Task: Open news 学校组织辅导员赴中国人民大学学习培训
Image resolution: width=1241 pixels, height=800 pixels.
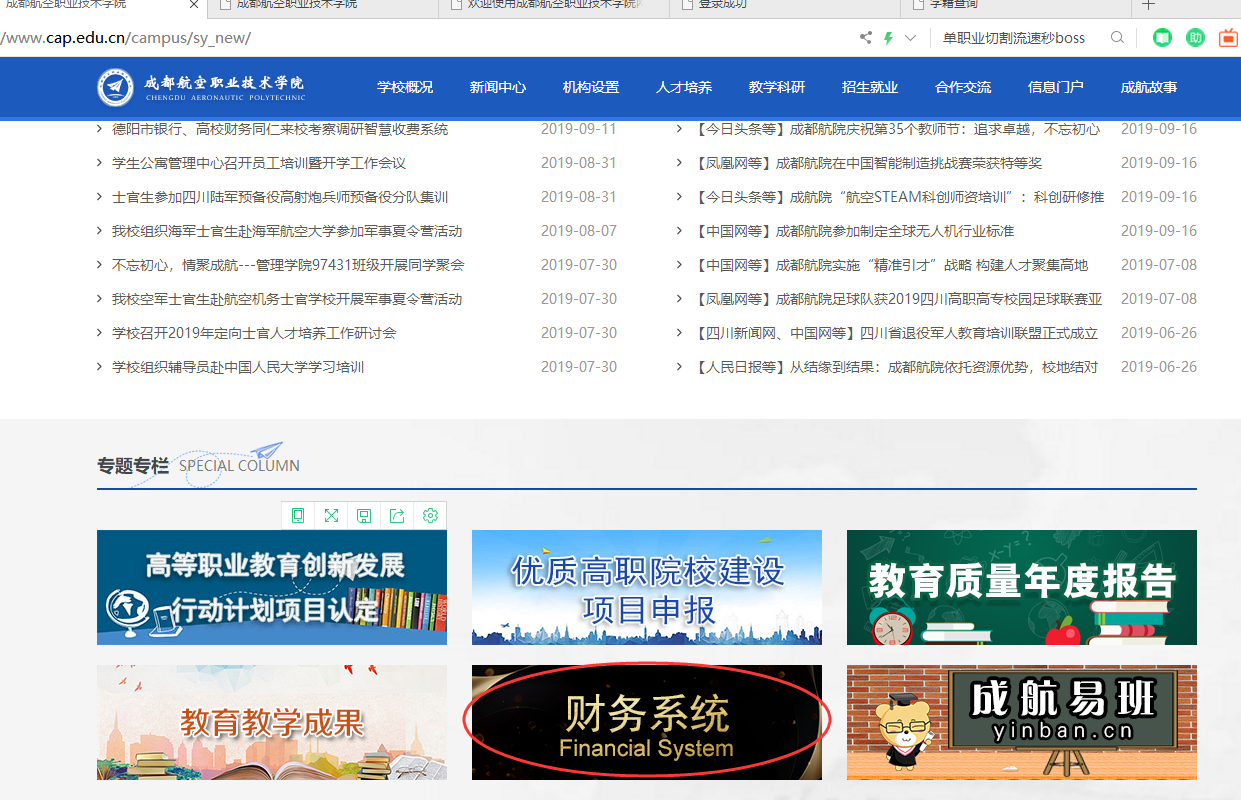Action: (238, 367)
